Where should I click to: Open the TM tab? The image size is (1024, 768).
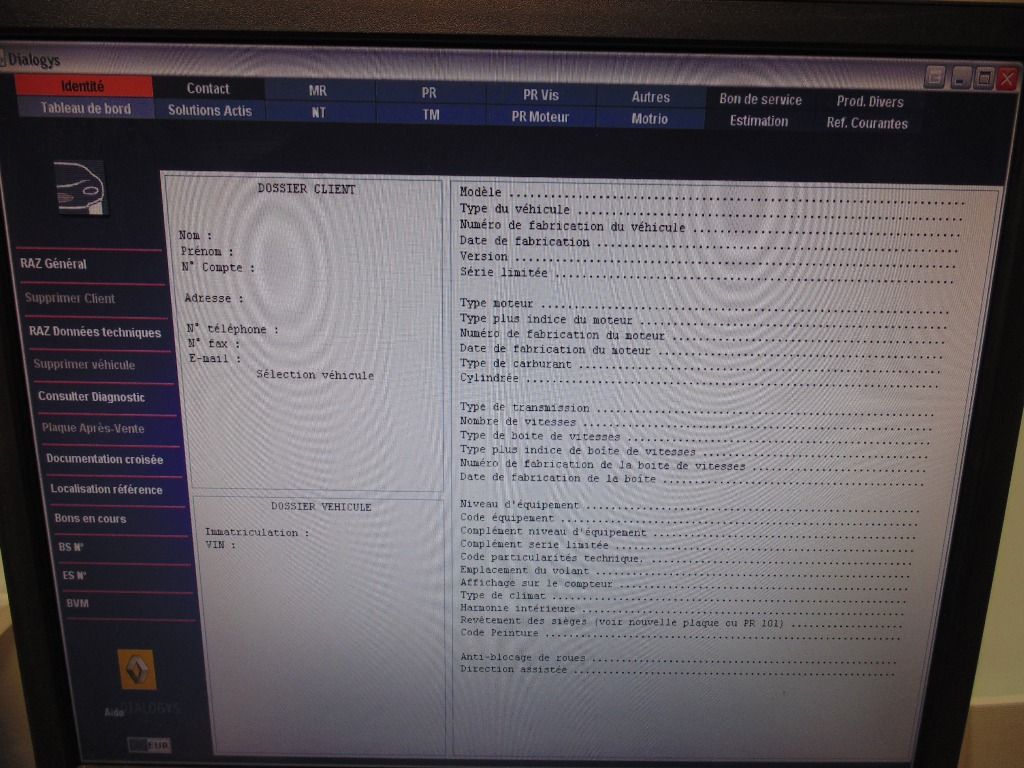(431, 115)
